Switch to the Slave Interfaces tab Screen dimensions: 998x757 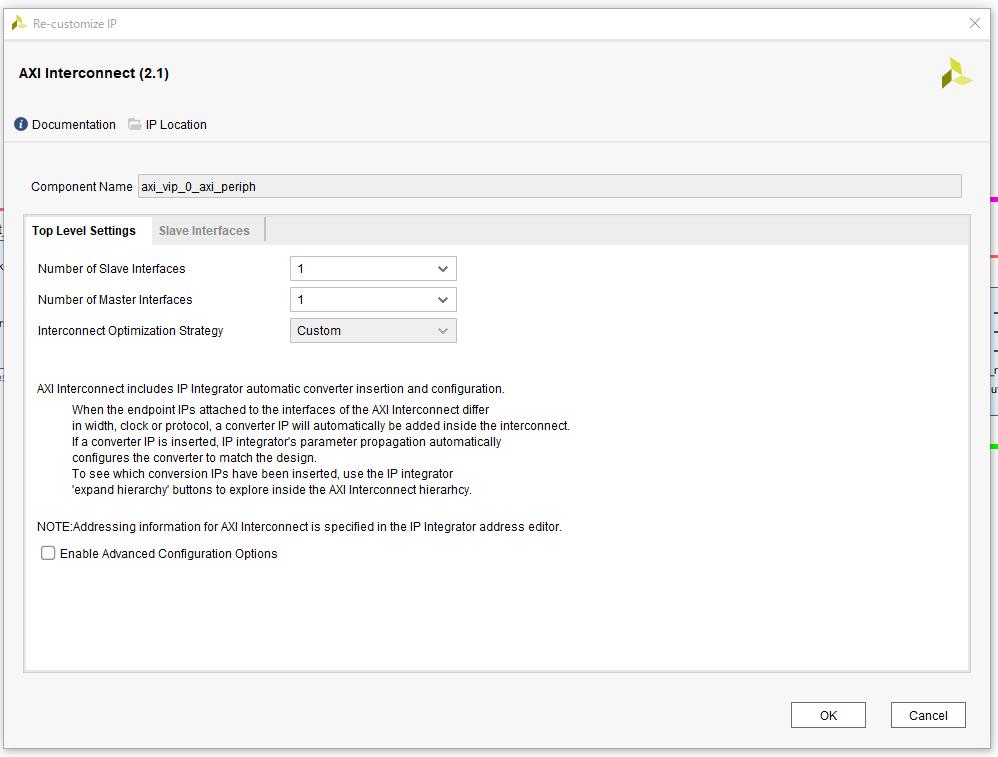204,230
